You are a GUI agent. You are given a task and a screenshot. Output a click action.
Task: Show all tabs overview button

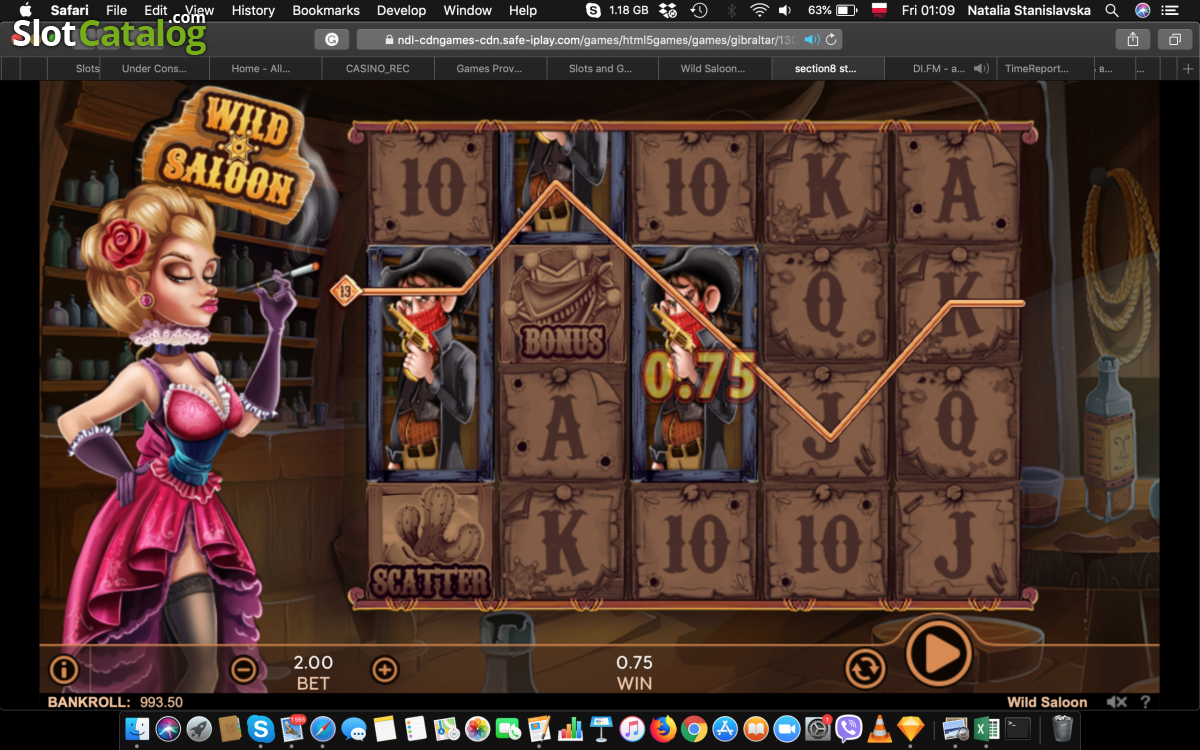1174,40
